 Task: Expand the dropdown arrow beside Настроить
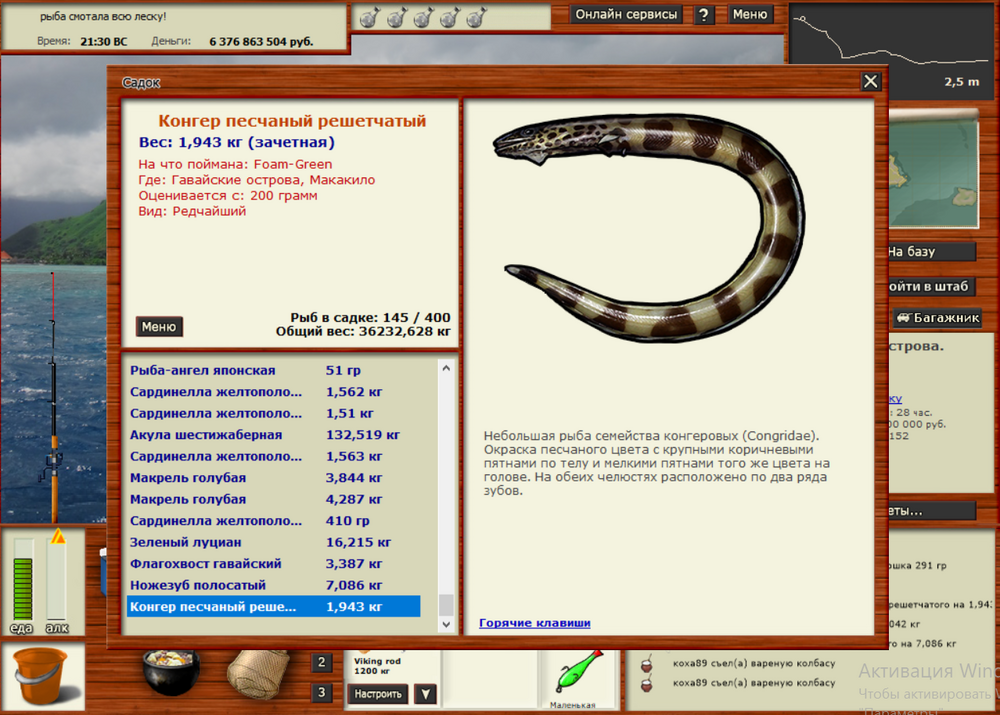[x=424, y=694]
